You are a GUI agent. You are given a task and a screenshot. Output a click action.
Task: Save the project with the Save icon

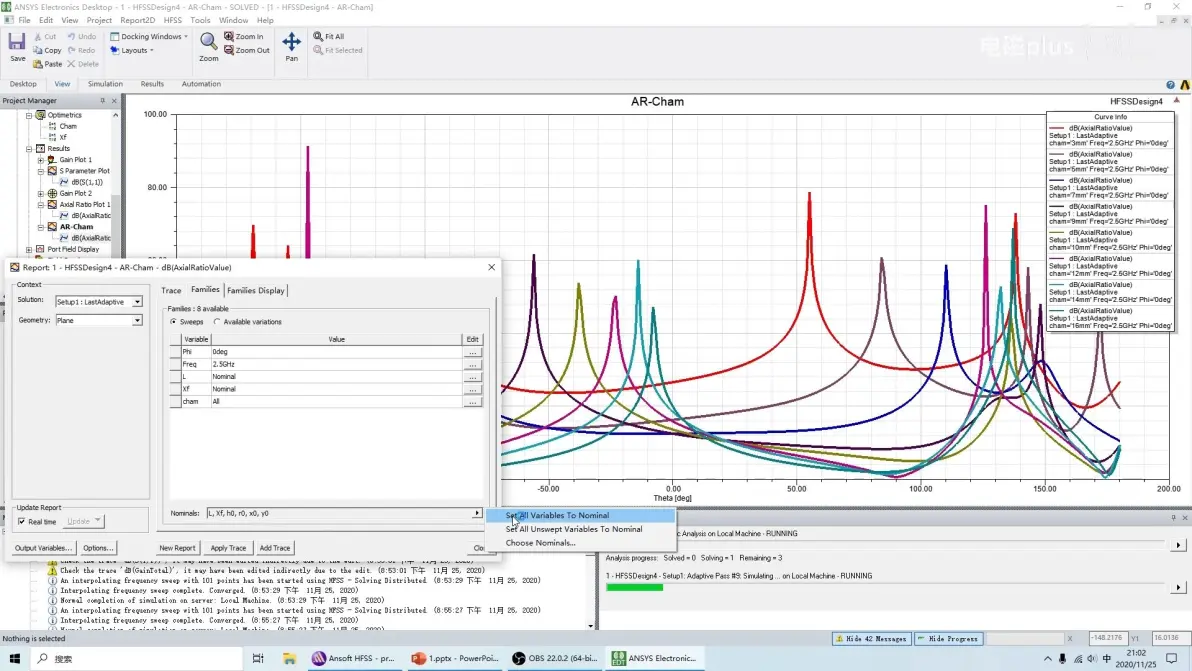(x=17, y=47)
